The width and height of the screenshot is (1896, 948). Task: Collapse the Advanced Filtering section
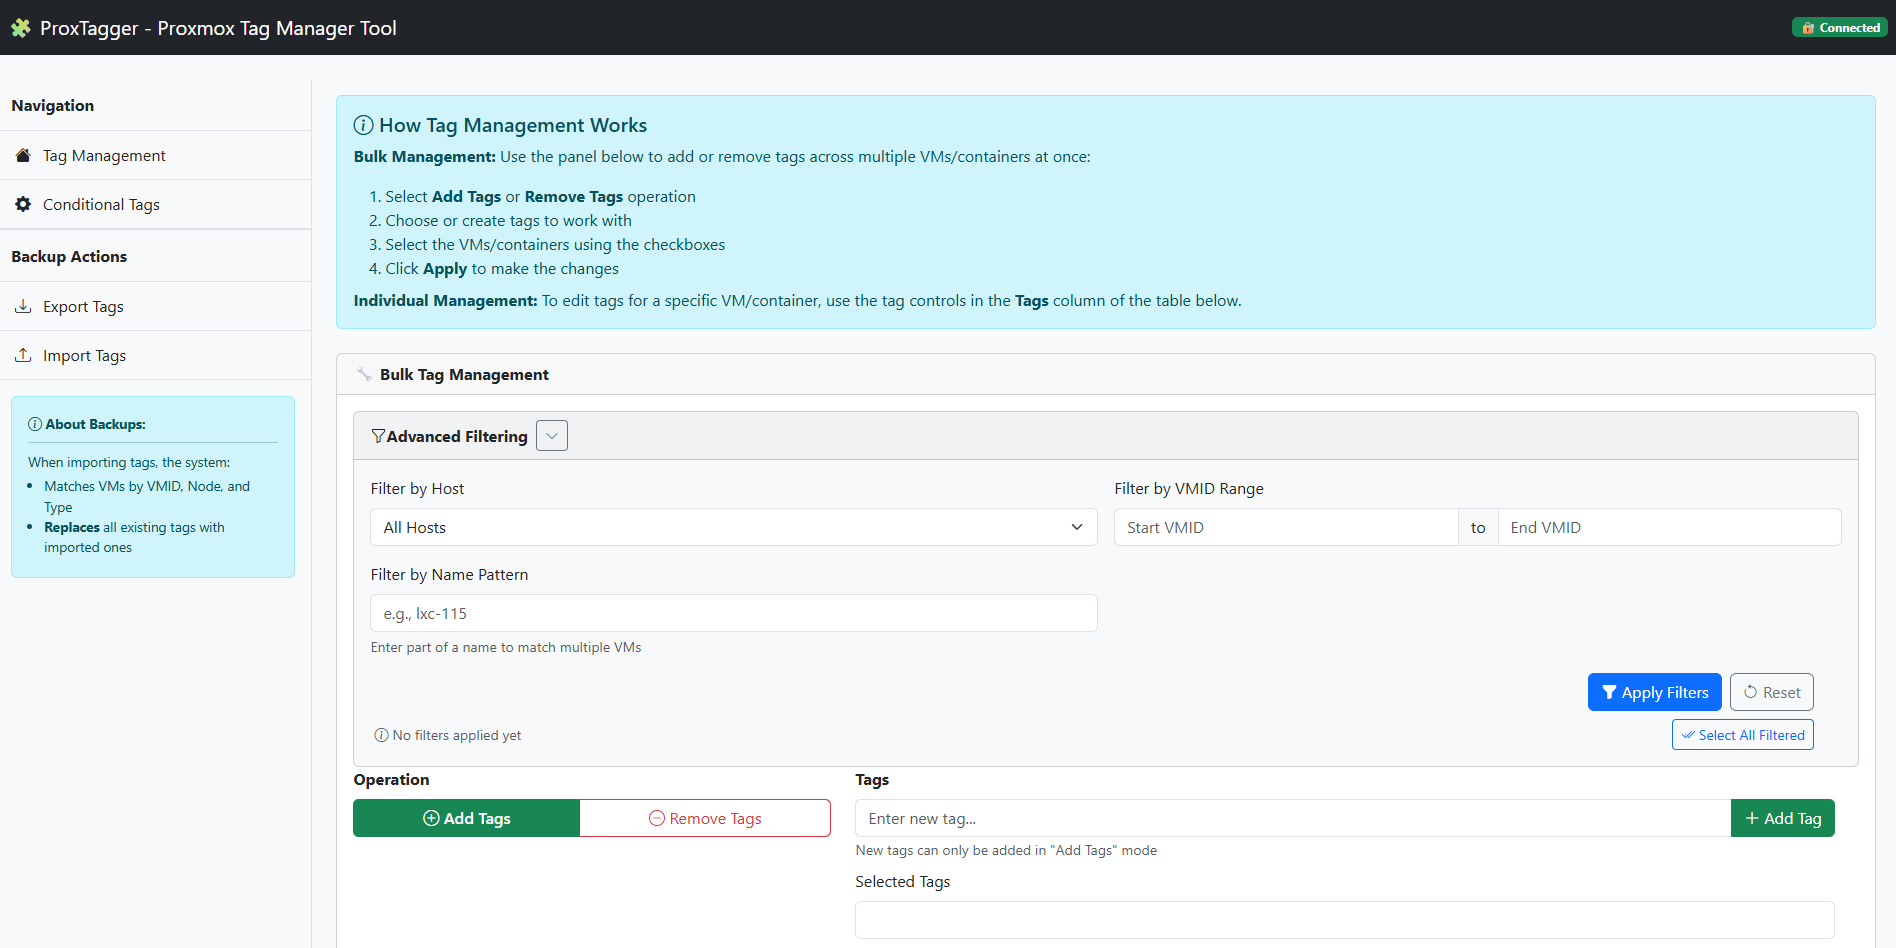(552, 436)
